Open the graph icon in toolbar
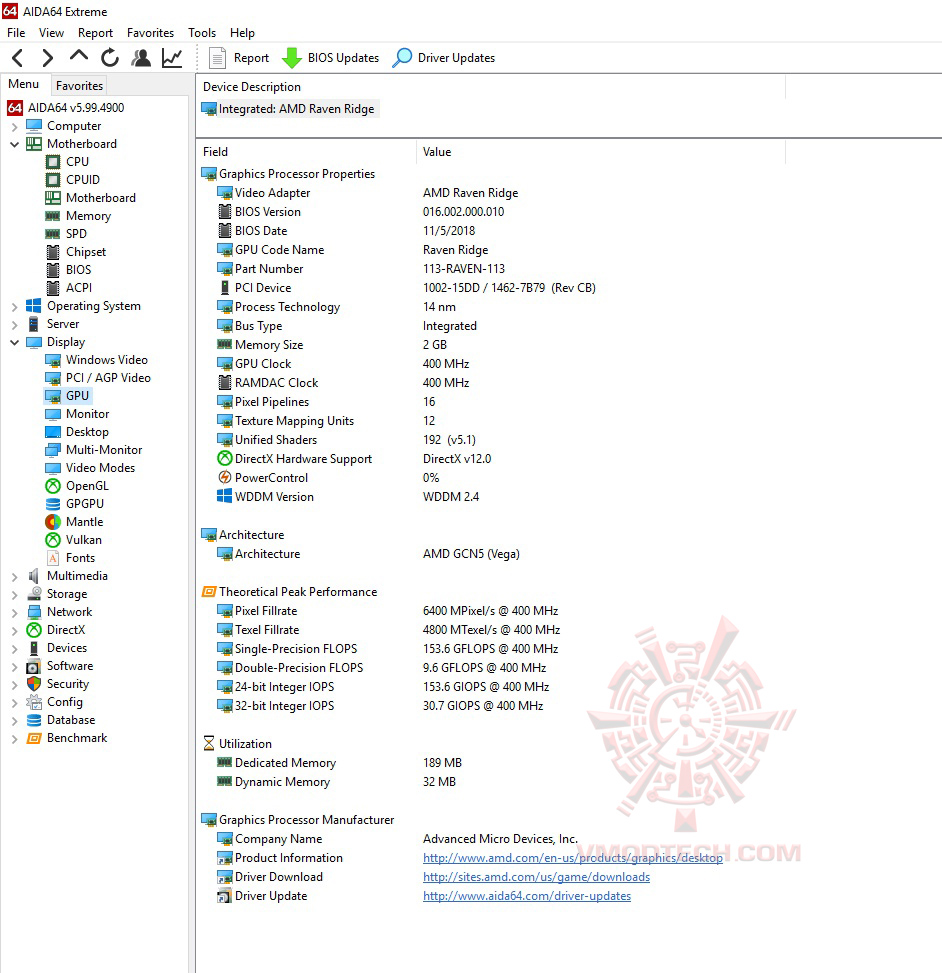Screen dimensions: 942x973 pos(172,58)
